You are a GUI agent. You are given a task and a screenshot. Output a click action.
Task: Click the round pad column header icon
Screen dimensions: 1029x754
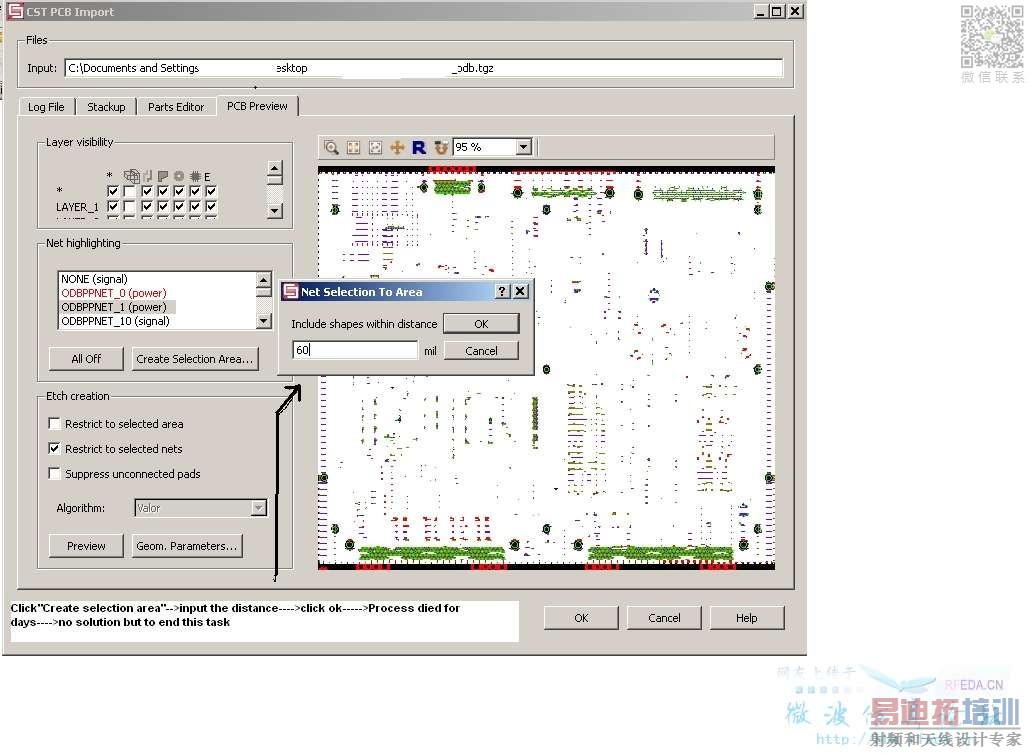click(178, 176)
